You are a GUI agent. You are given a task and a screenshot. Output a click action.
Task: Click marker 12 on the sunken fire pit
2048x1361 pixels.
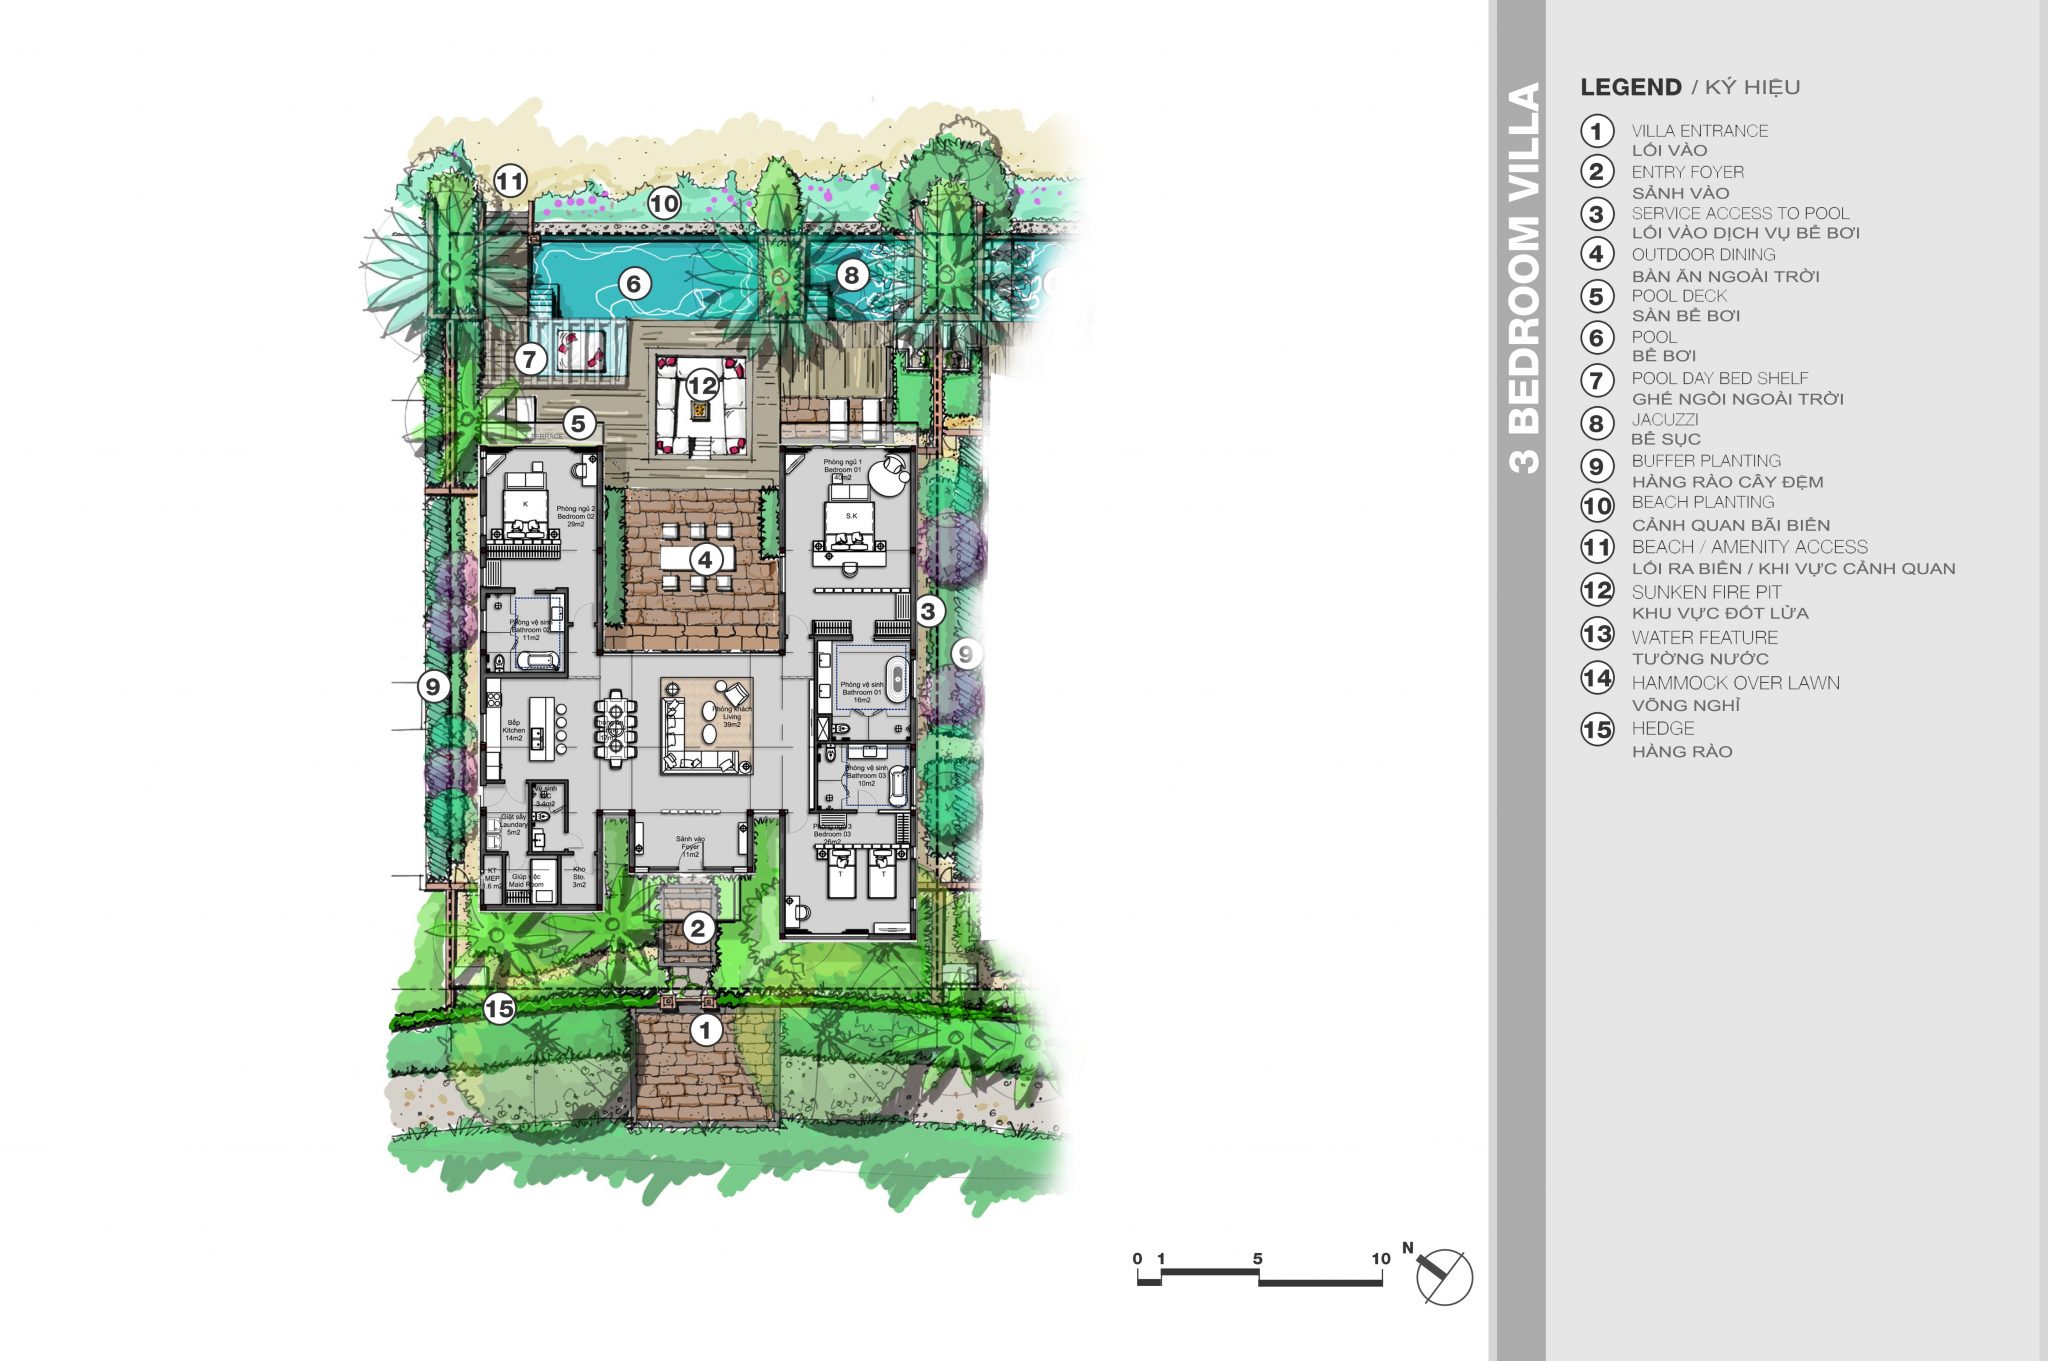click(x=702, y=385)
